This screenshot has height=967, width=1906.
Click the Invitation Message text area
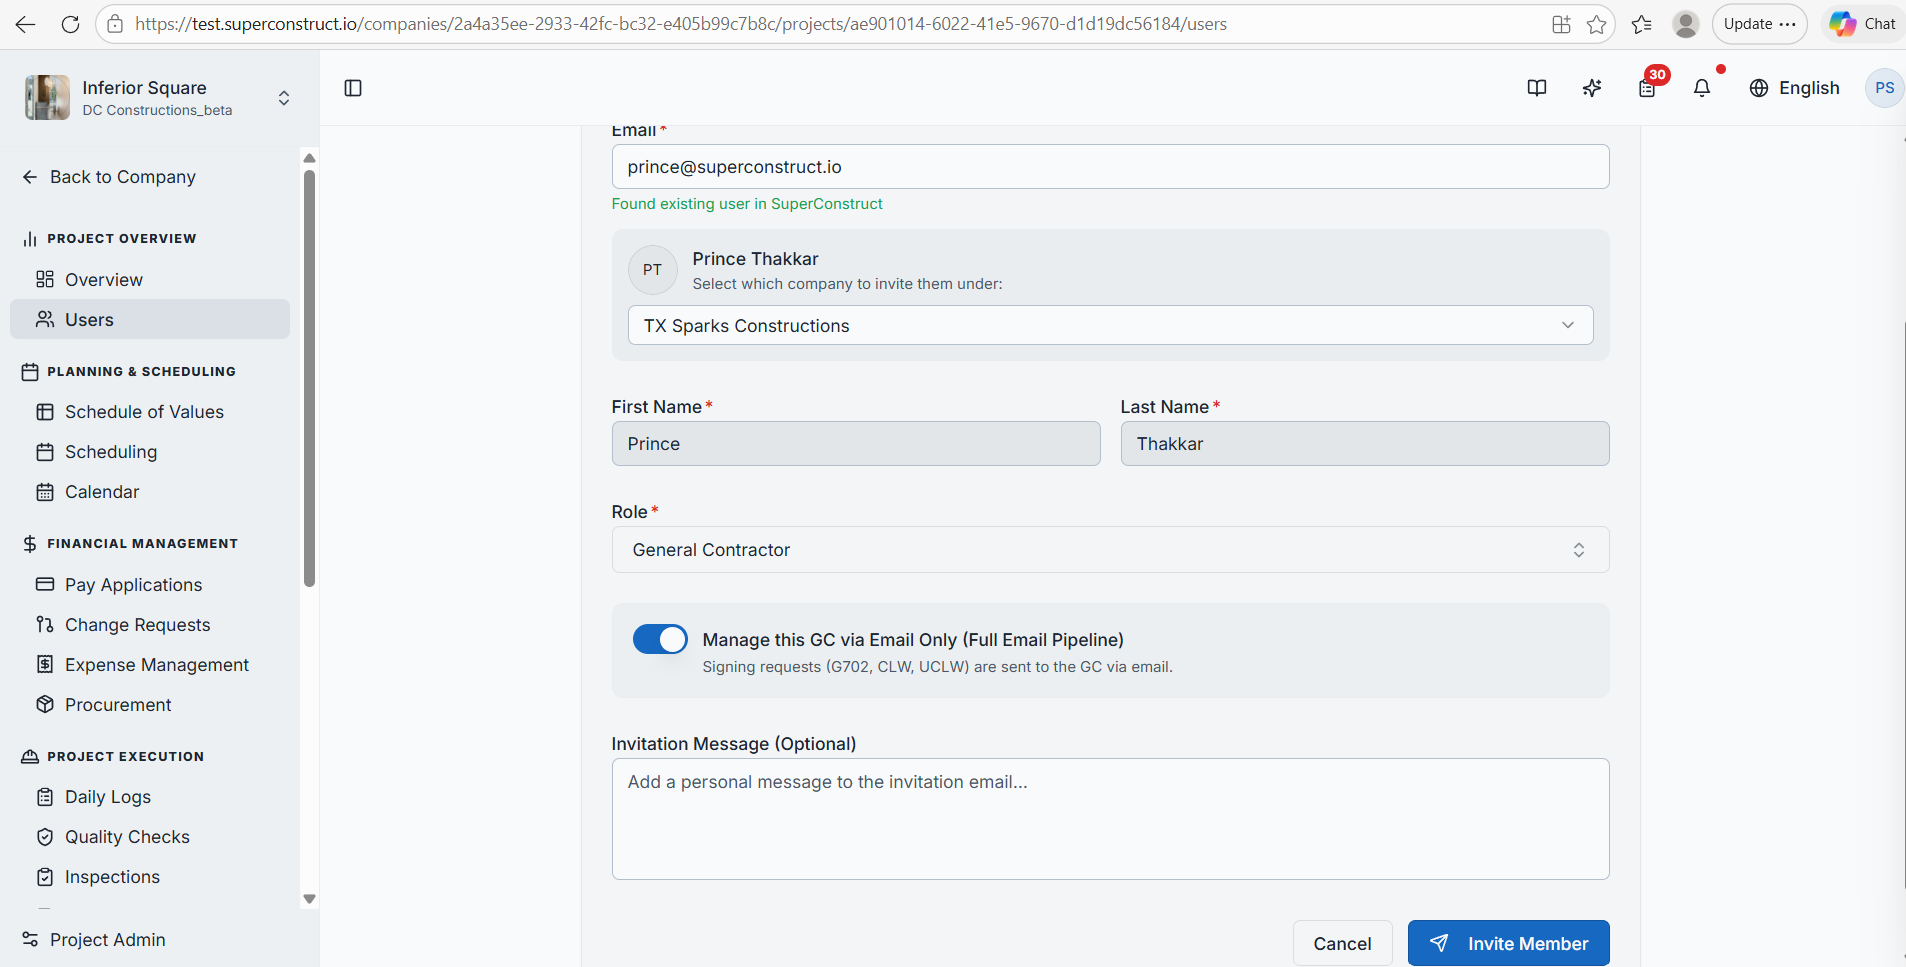point(1110,819)
